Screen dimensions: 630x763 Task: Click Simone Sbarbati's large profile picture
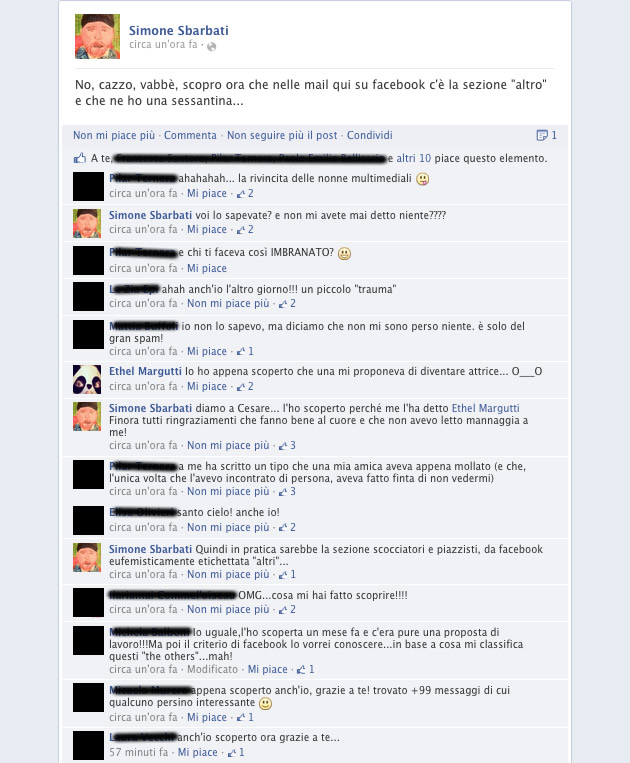[97, 36]
